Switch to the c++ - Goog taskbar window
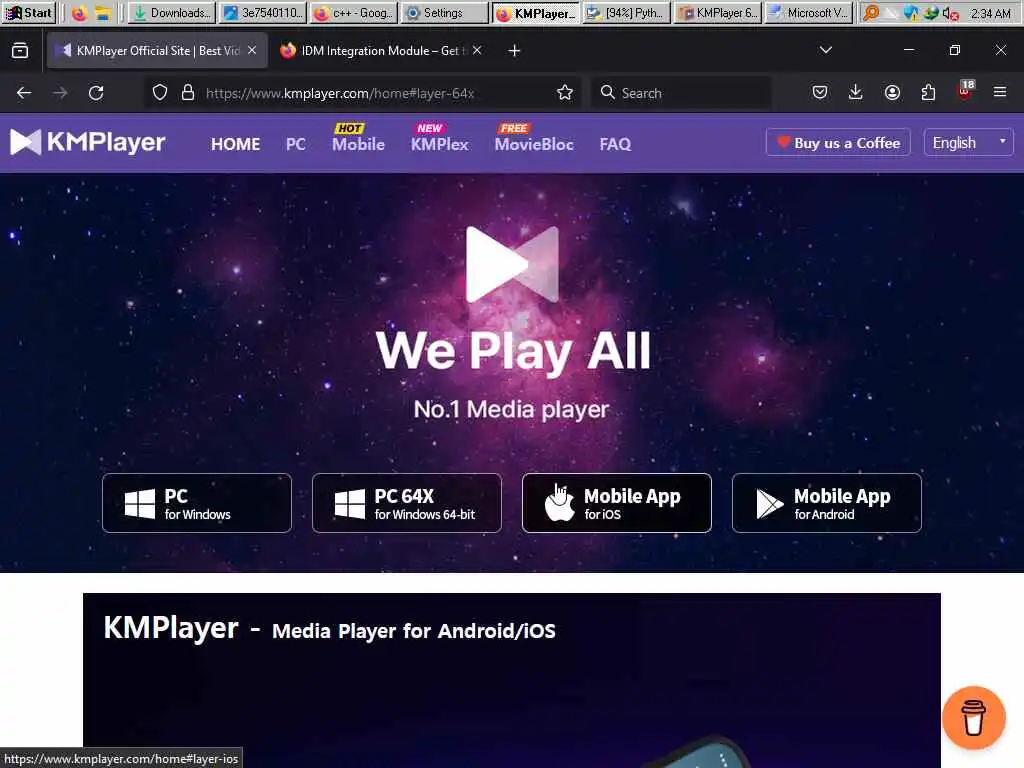 353,12
